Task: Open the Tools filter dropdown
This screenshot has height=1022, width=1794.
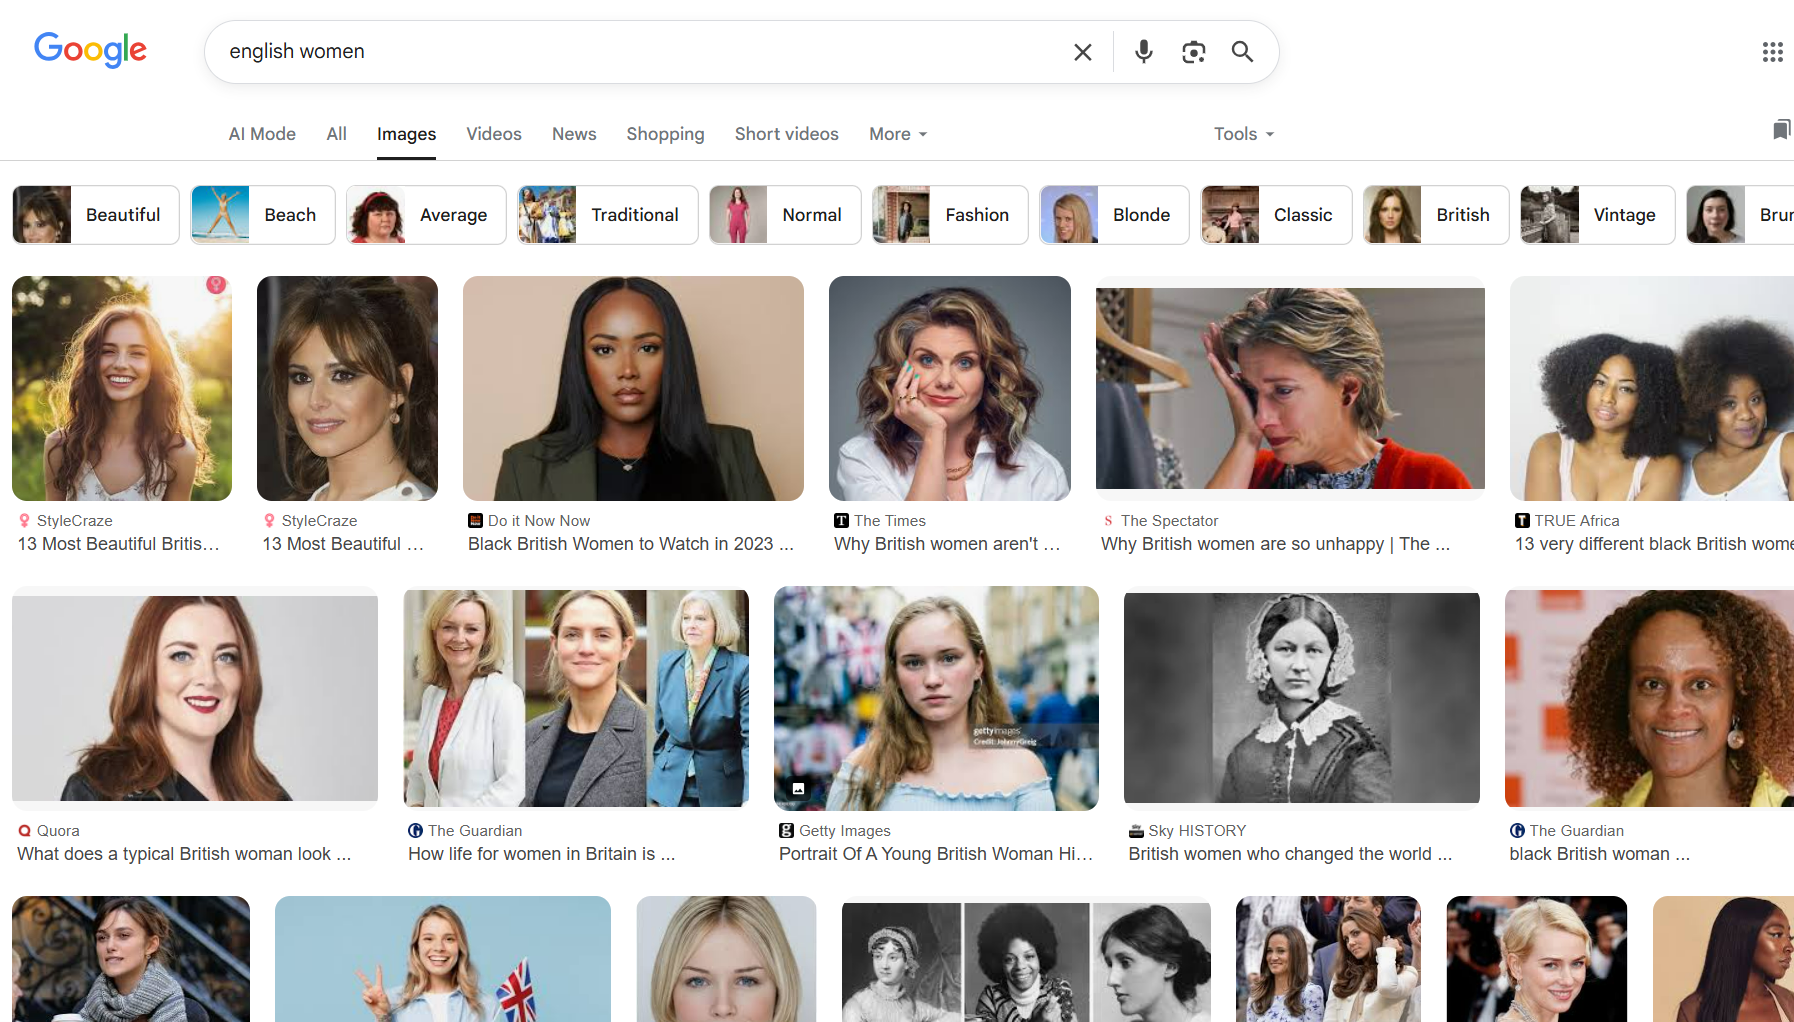Action: [x=1243, y=134]
